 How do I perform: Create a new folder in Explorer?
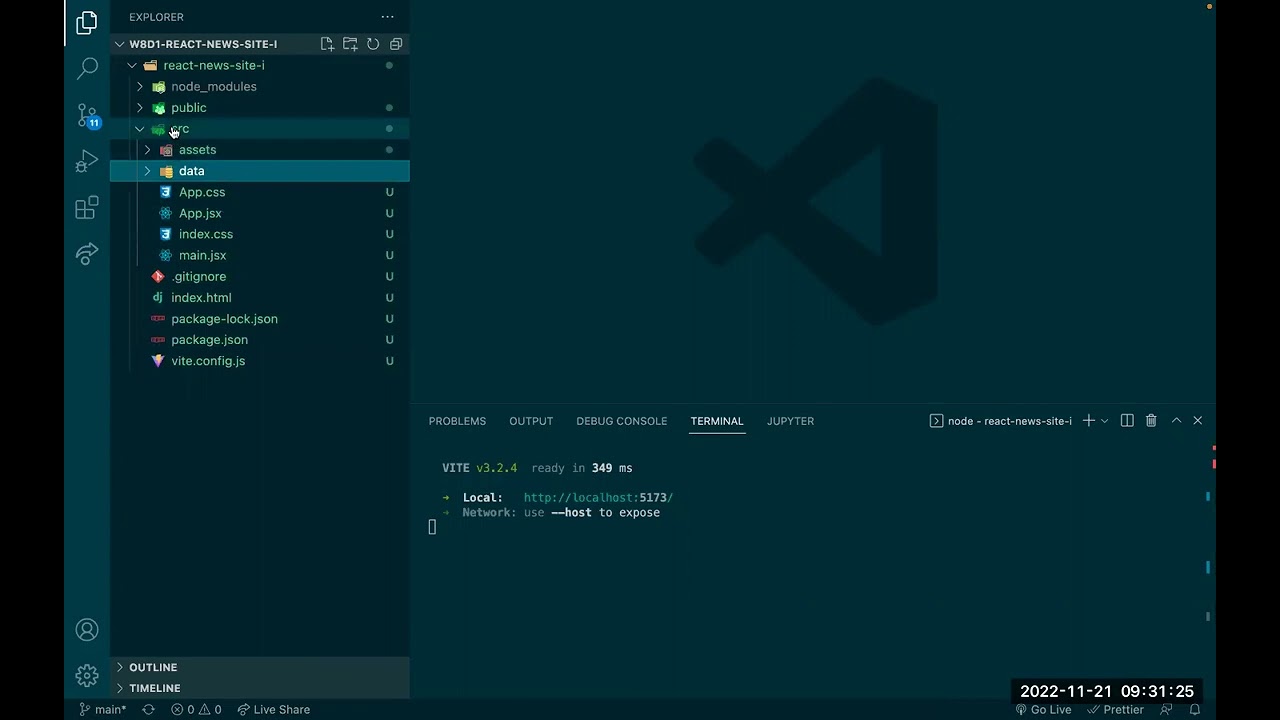point(350,44)
